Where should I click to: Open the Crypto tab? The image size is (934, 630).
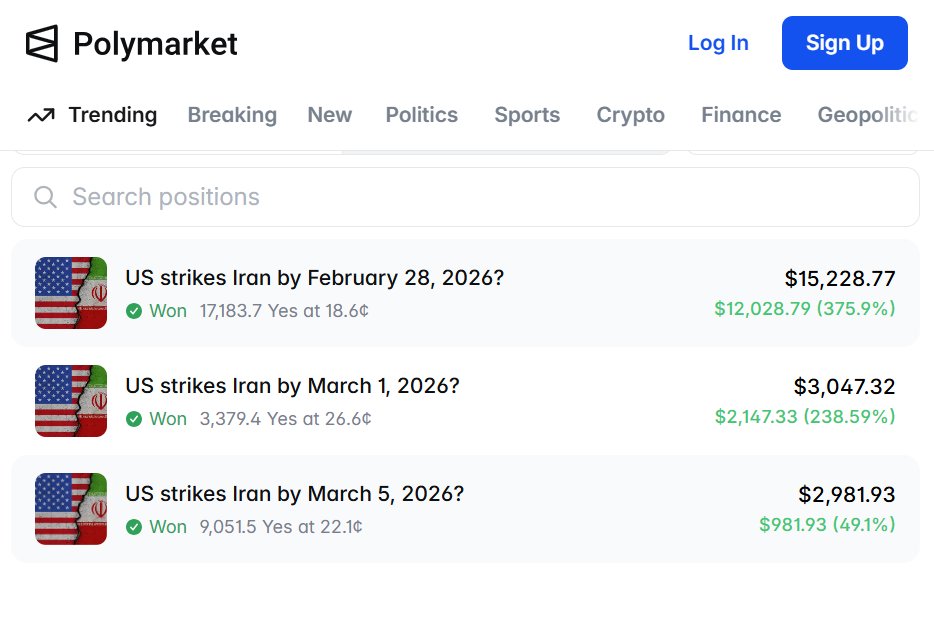(x=630, y=115)
